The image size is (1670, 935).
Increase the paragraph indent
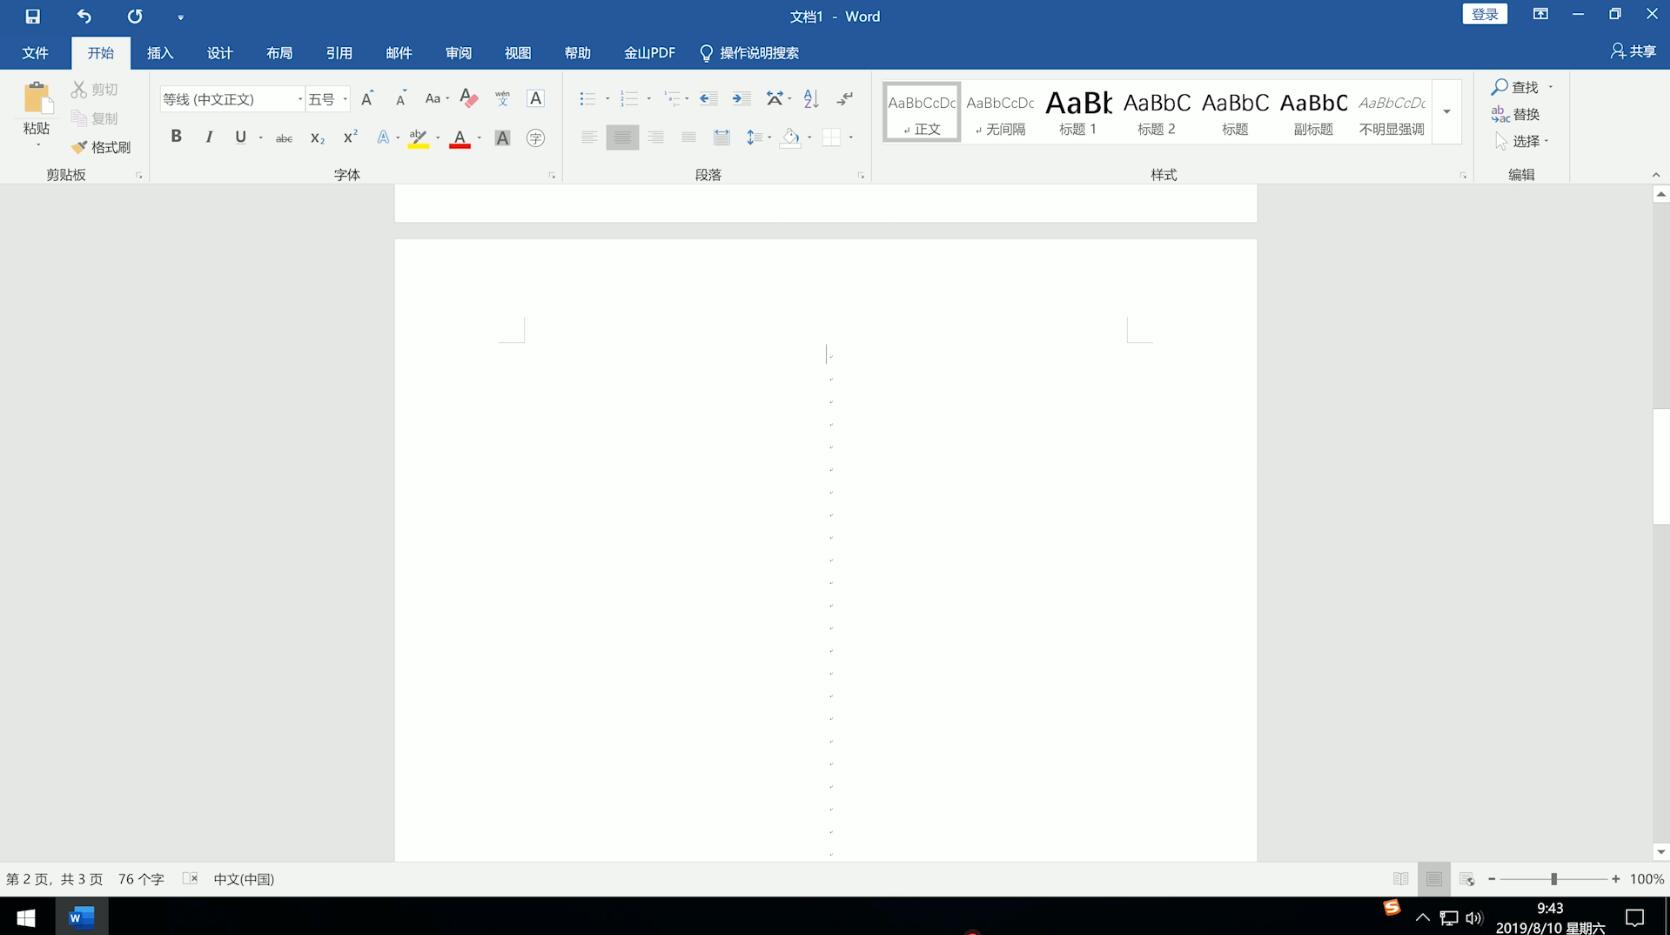tap(741, 98)
